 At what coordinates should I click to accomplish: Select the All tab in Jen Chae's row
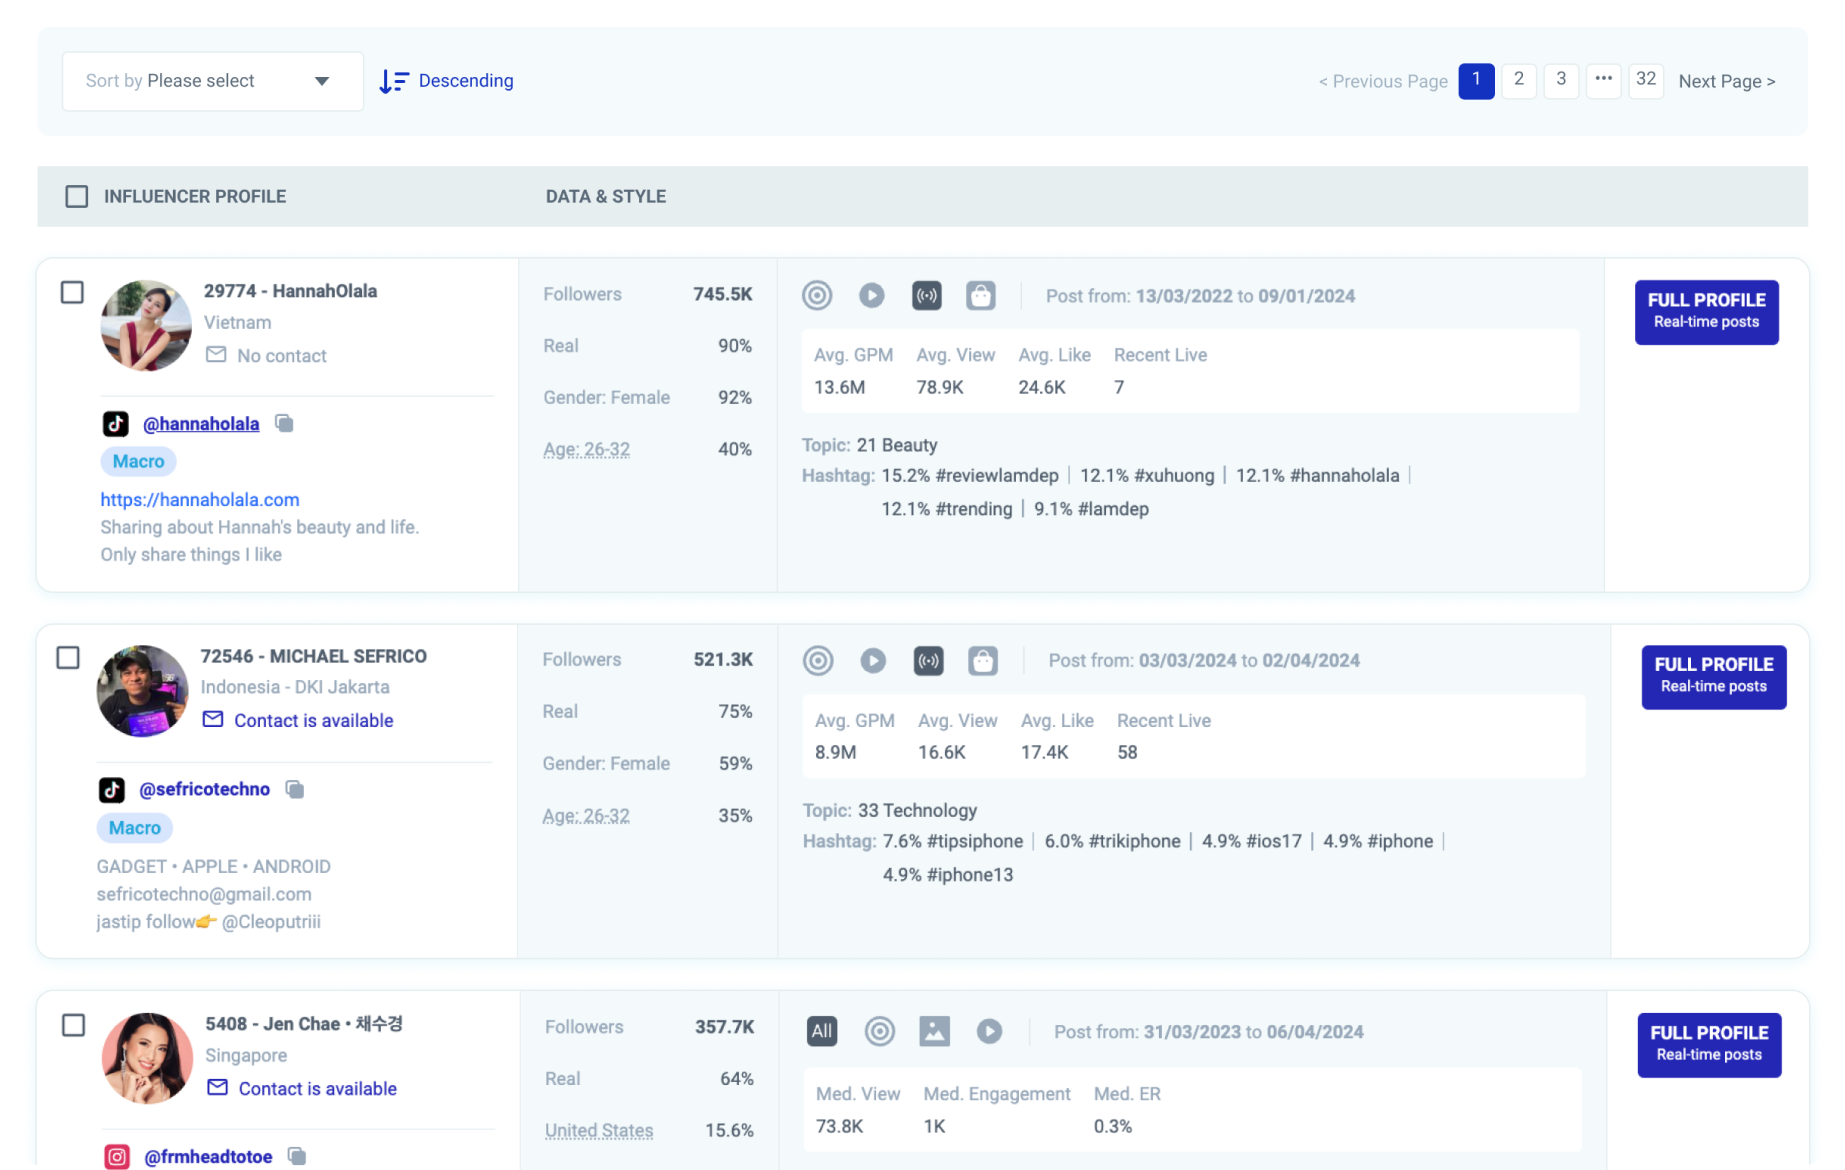(821, 1032)
